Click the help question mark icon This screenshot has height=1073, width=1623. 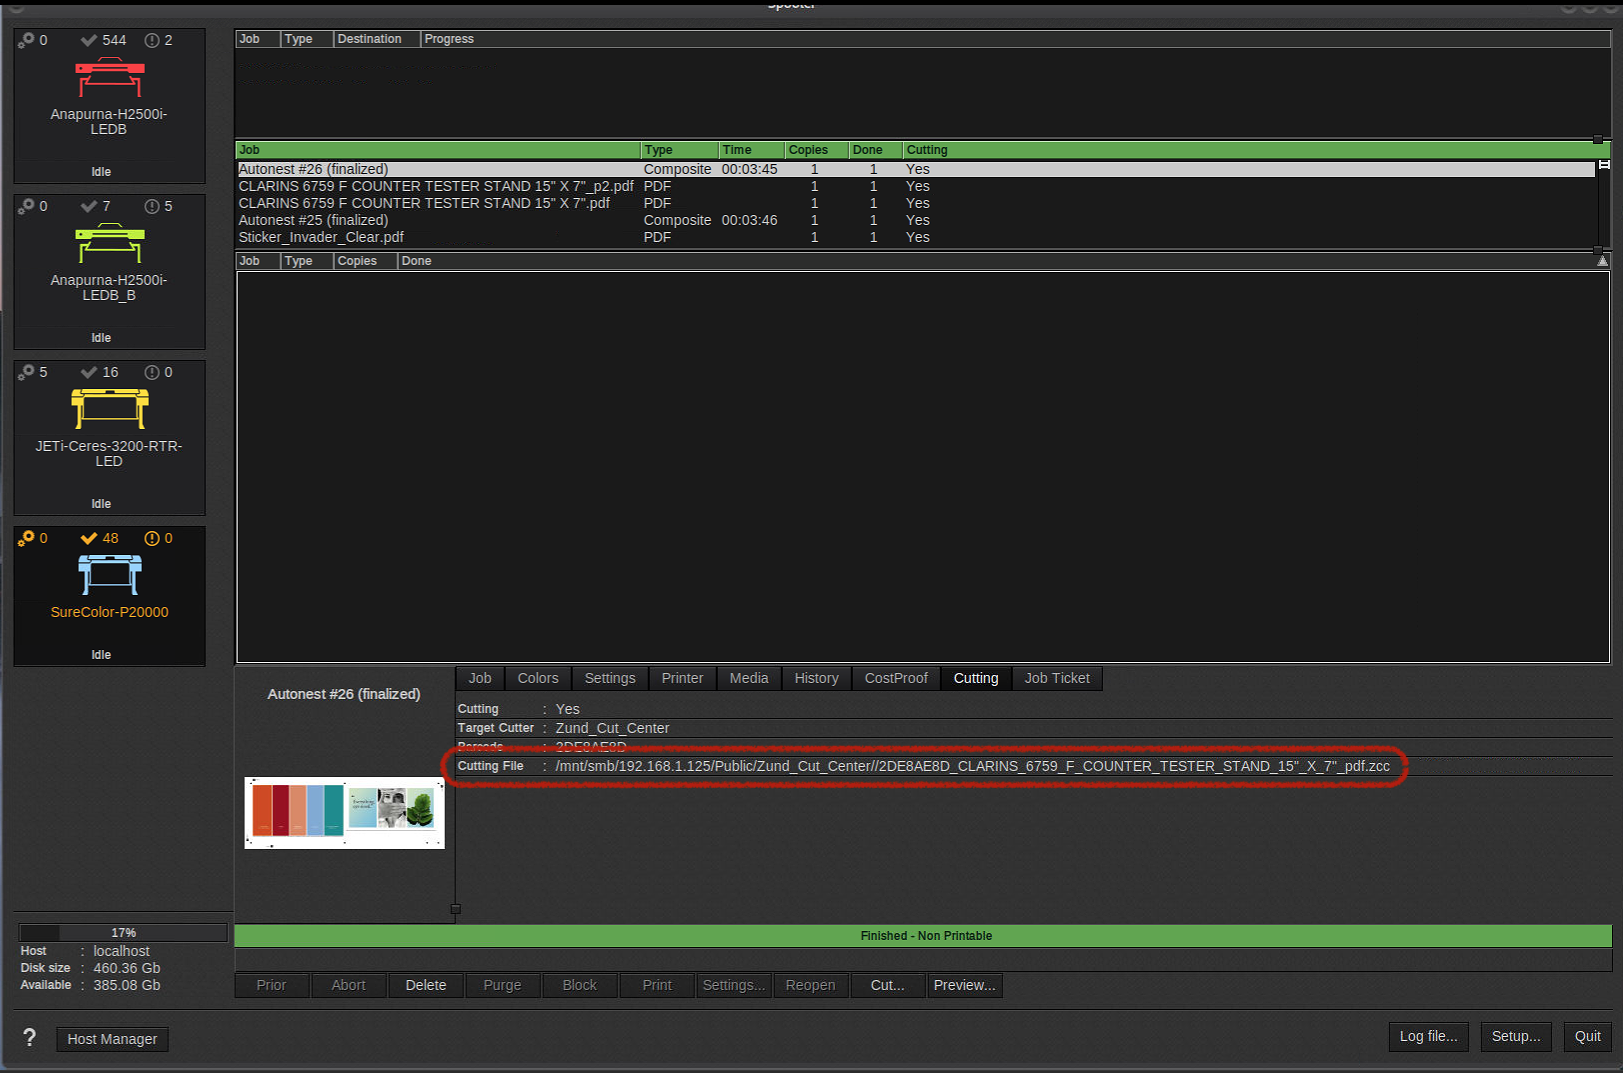[29, 1038]
